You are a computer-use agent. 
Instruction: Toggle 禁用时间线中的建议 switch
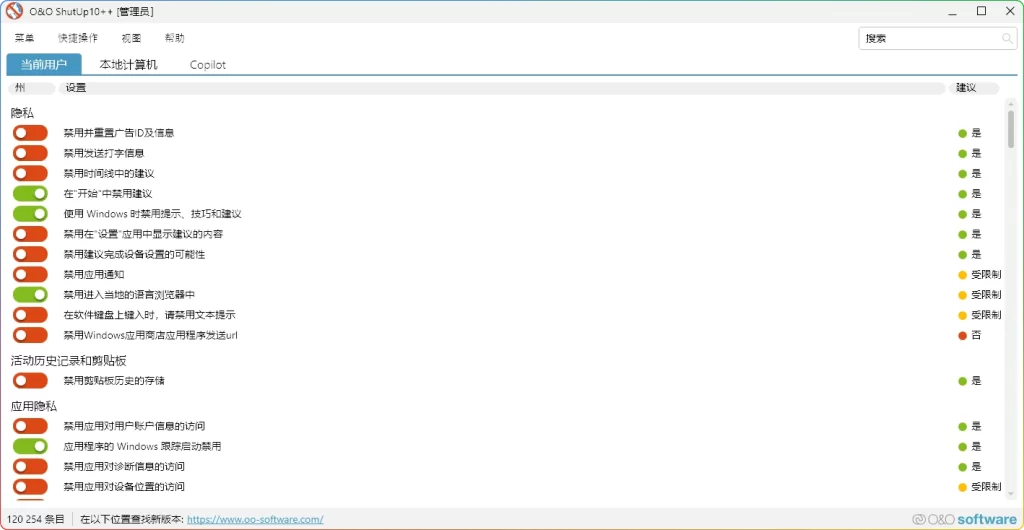[30, 174]
